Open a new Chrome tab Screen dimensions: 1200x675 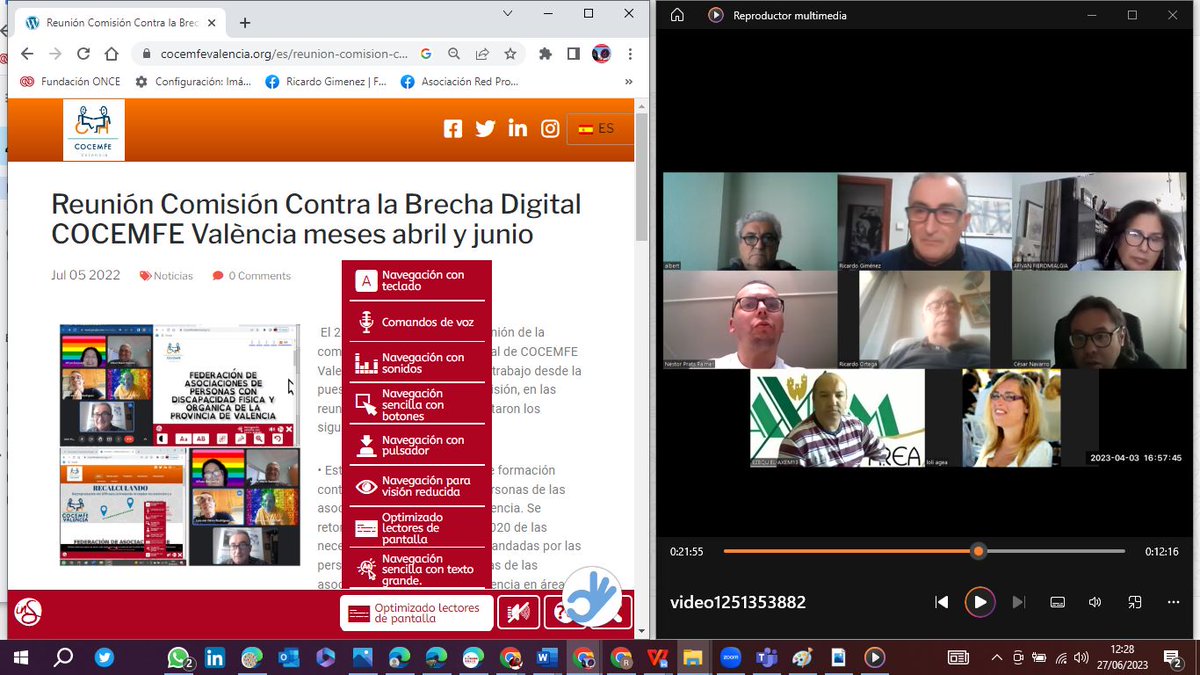pos(245,22)
